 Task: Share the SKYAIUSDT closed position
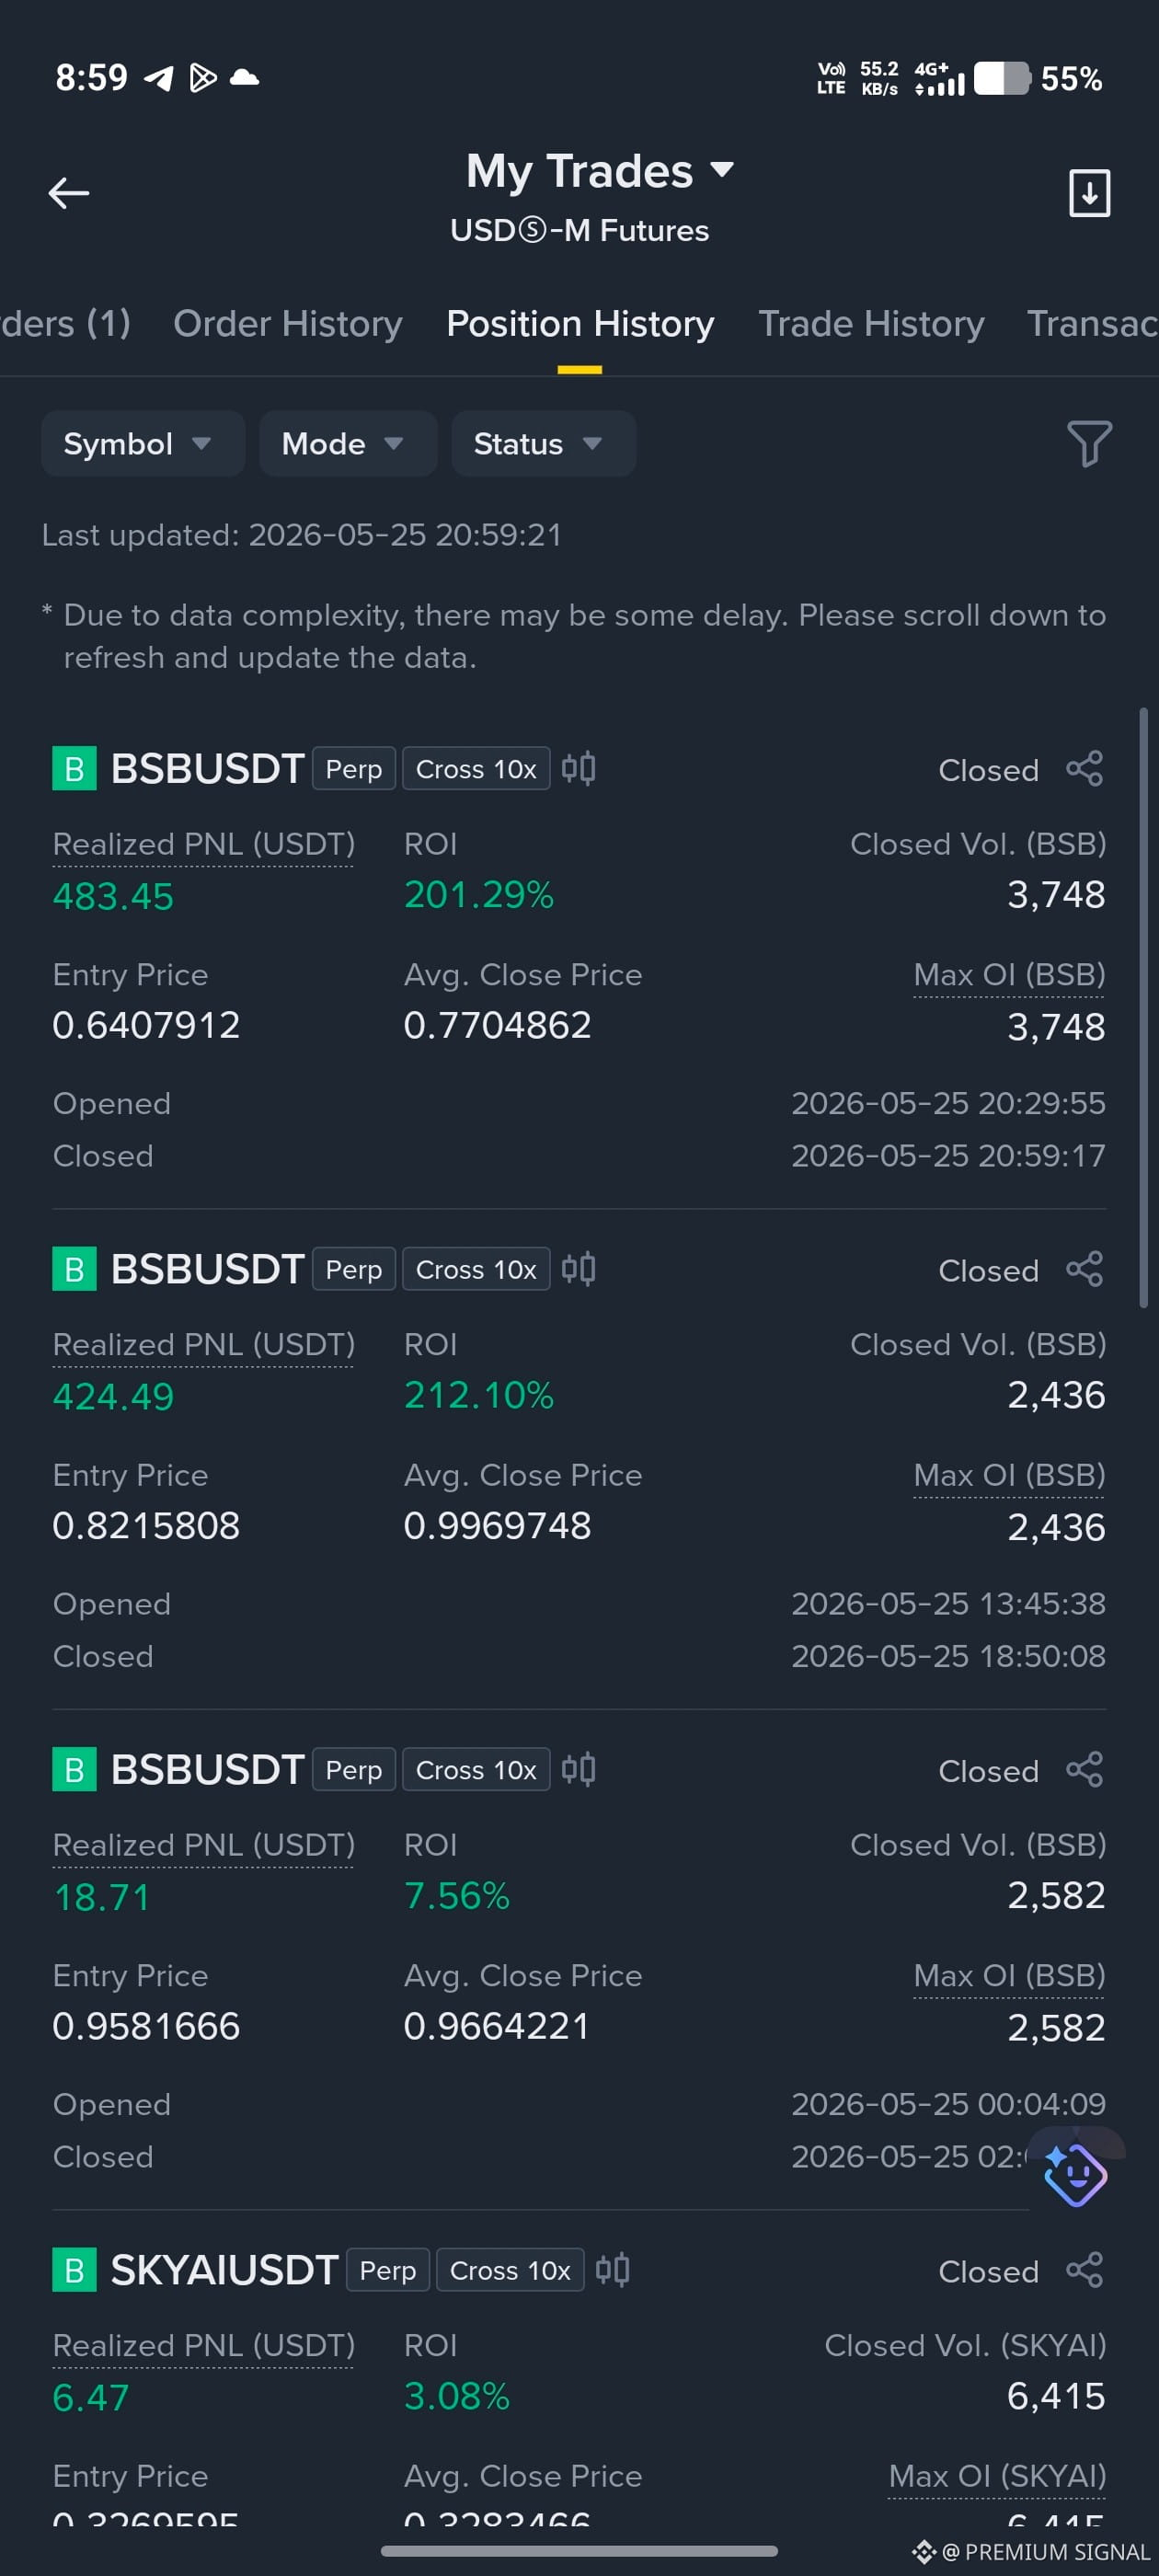click(1084, 2270)
